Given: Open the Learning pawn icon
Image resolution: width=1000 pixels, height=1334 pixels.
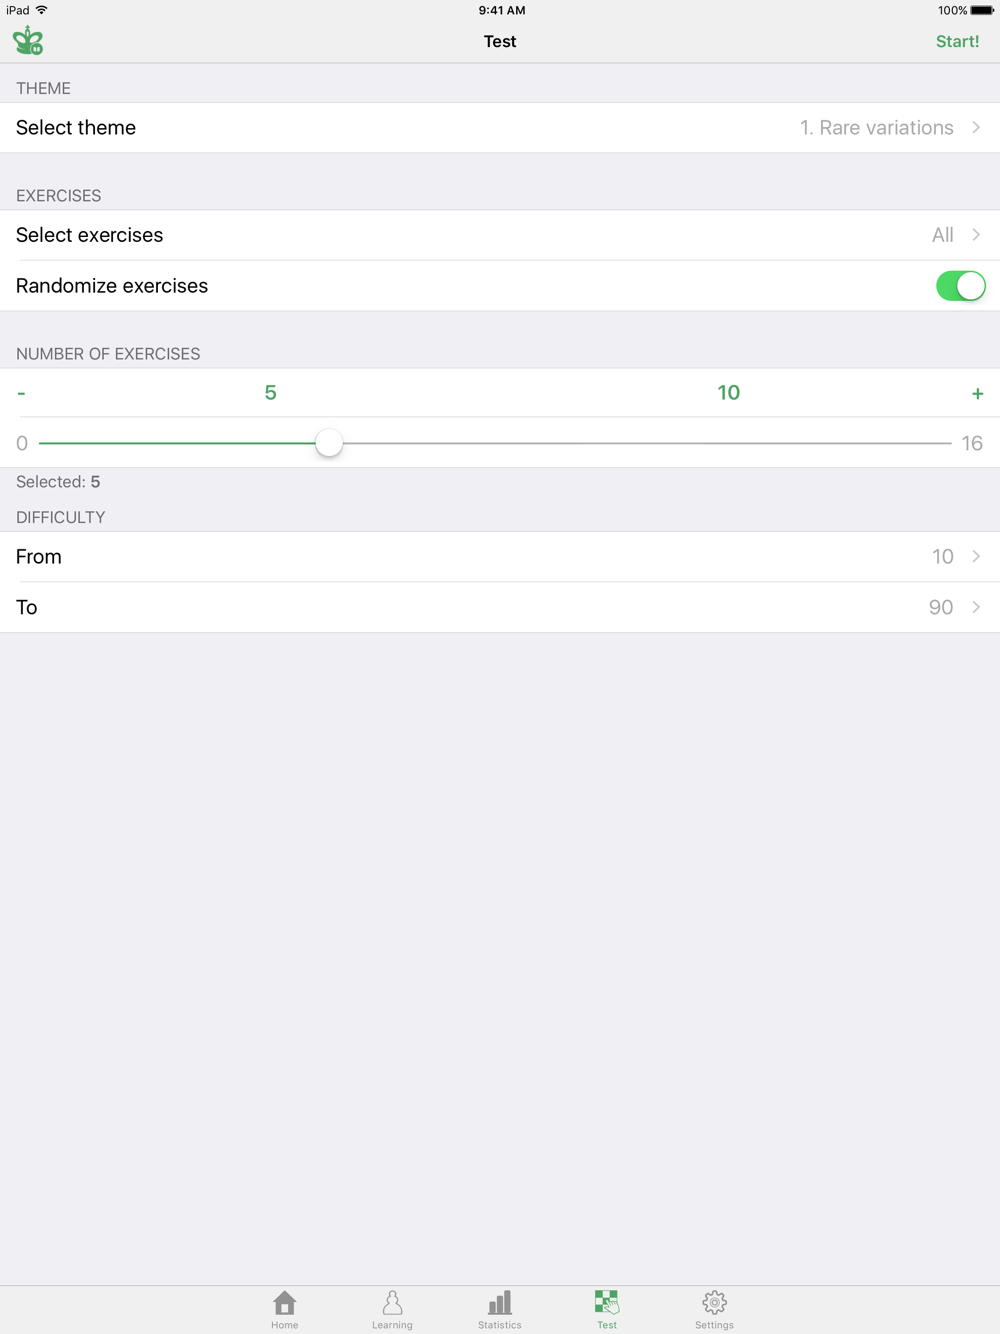Looking at the screenshot, I should pyautogui.click(x=392, y=1302).
